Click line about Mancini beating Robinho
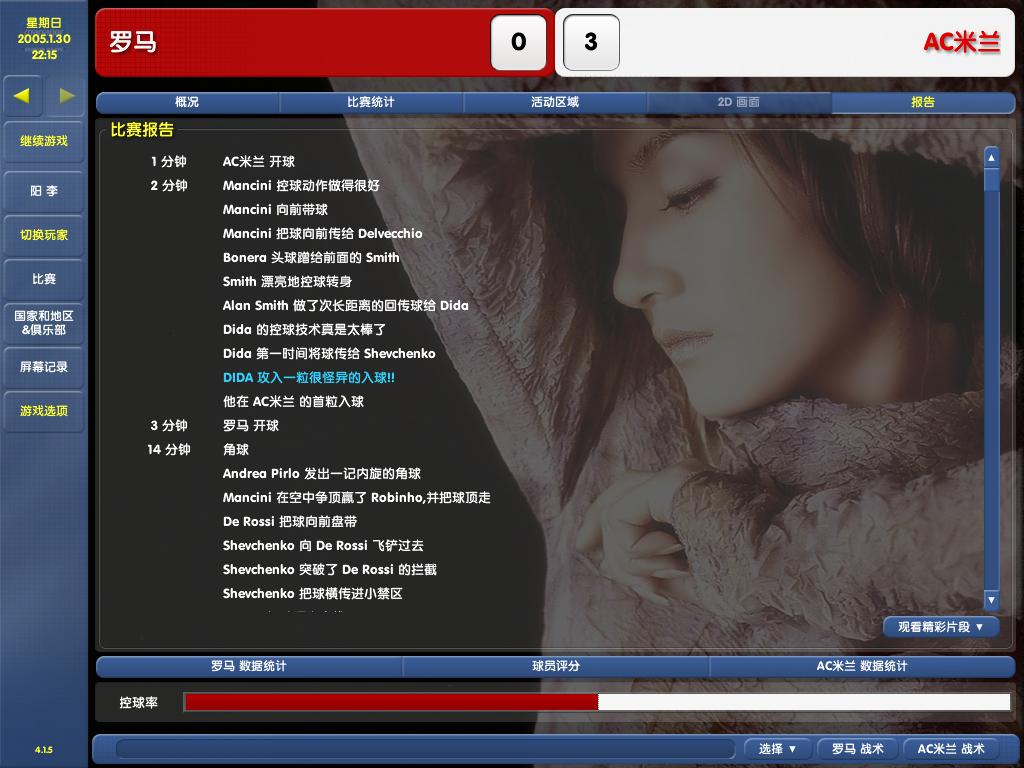 coord(357,498)
